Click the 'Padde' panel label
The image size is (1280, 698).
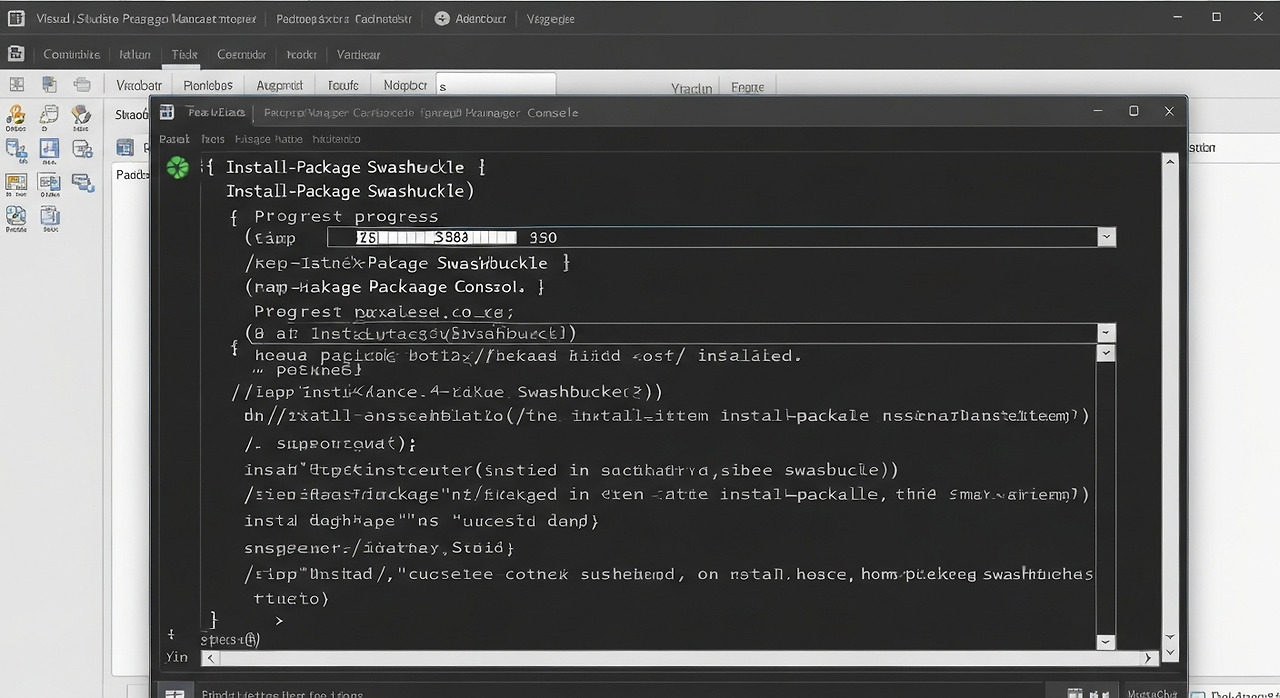(x=132, y=175)
